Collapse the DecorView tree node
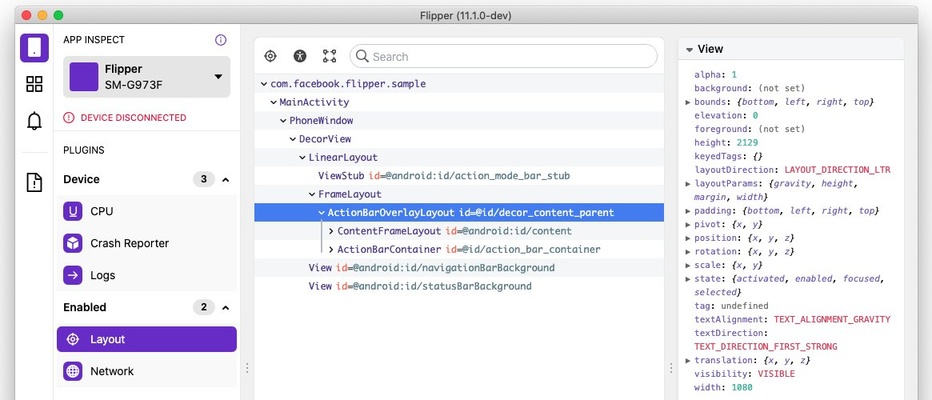The height and width of the screenshot is (400, 932). click(293, 139)
